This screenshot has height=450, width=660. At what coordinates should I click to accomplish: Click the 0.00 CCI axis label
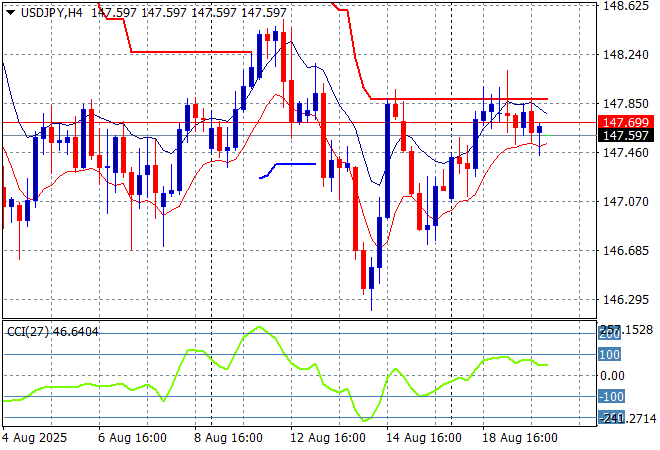click(x=613, y=375)
